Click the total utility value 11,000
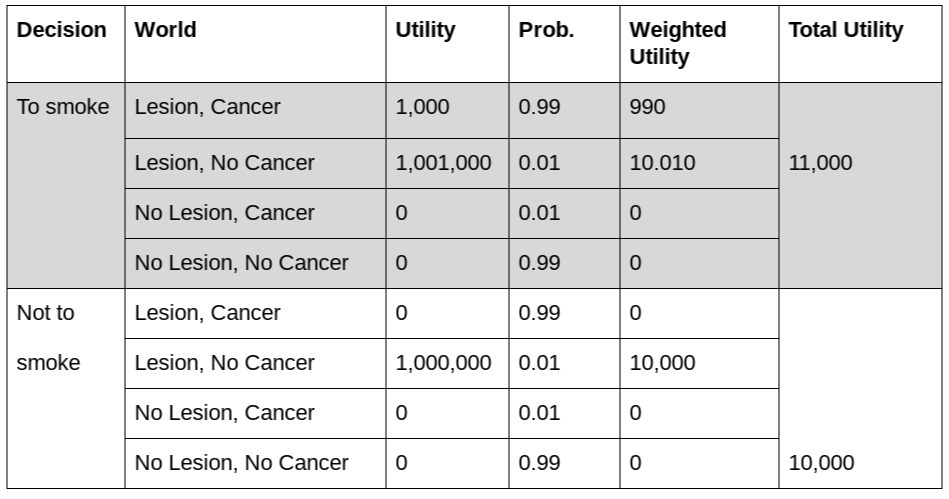 pos(820,163)
